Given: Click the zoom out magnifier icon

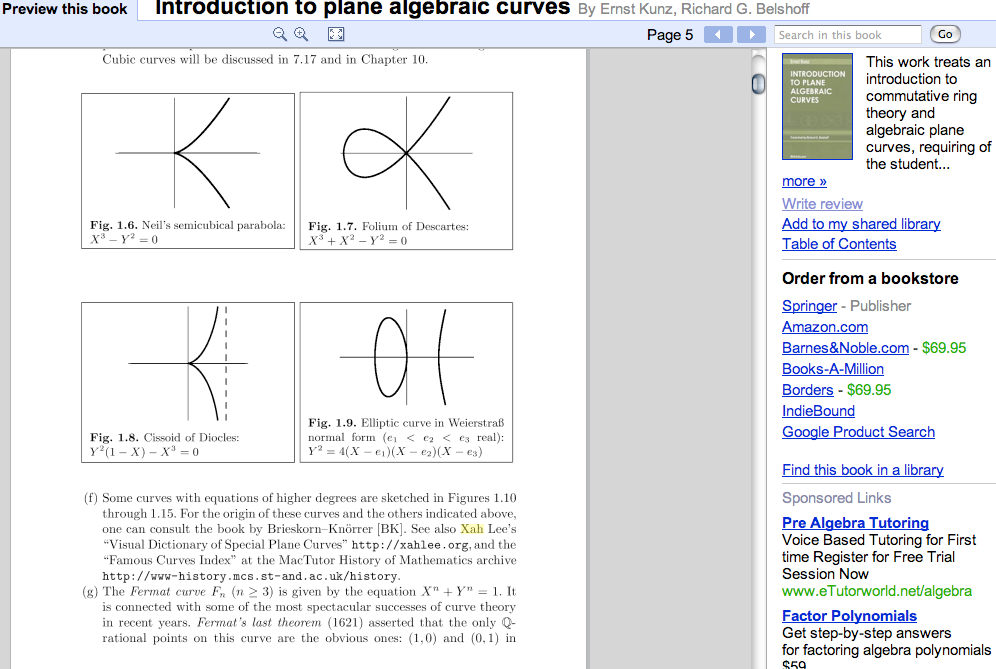Looking at the screenshot, I should click(281, 35).
